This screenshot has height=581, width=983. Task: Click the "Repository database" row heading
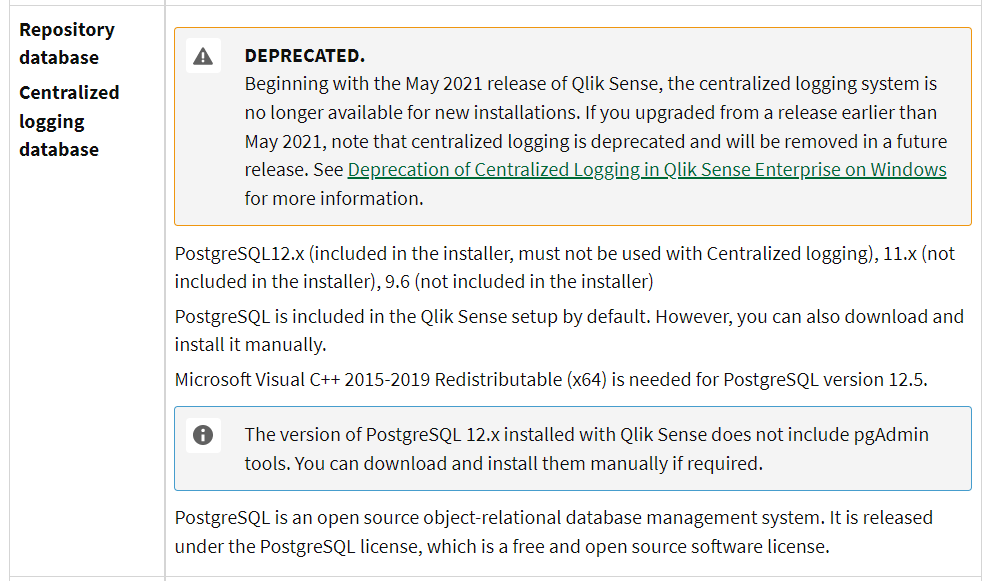coord(66,43)
